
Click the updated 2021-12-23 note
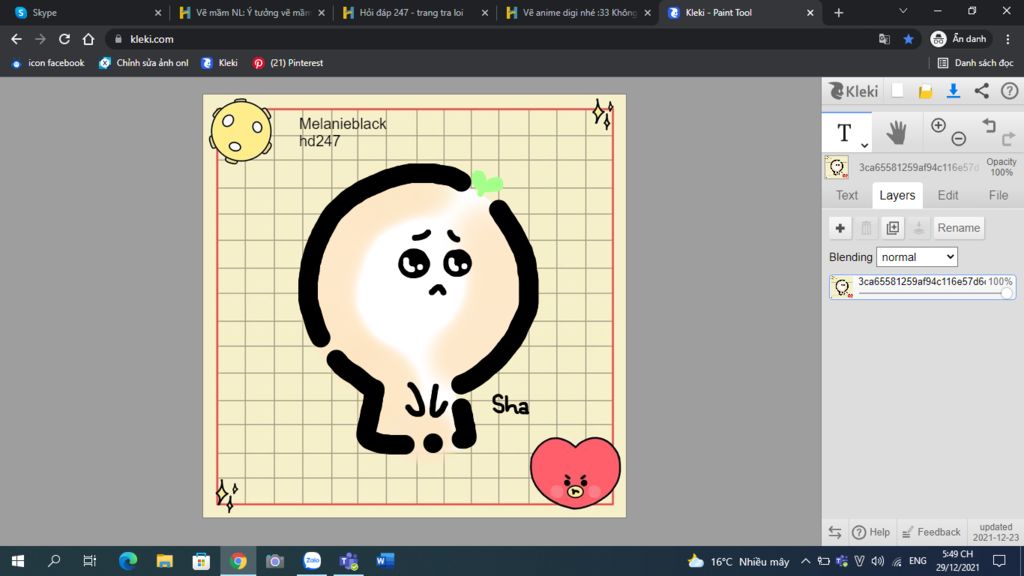coord(995,532)
